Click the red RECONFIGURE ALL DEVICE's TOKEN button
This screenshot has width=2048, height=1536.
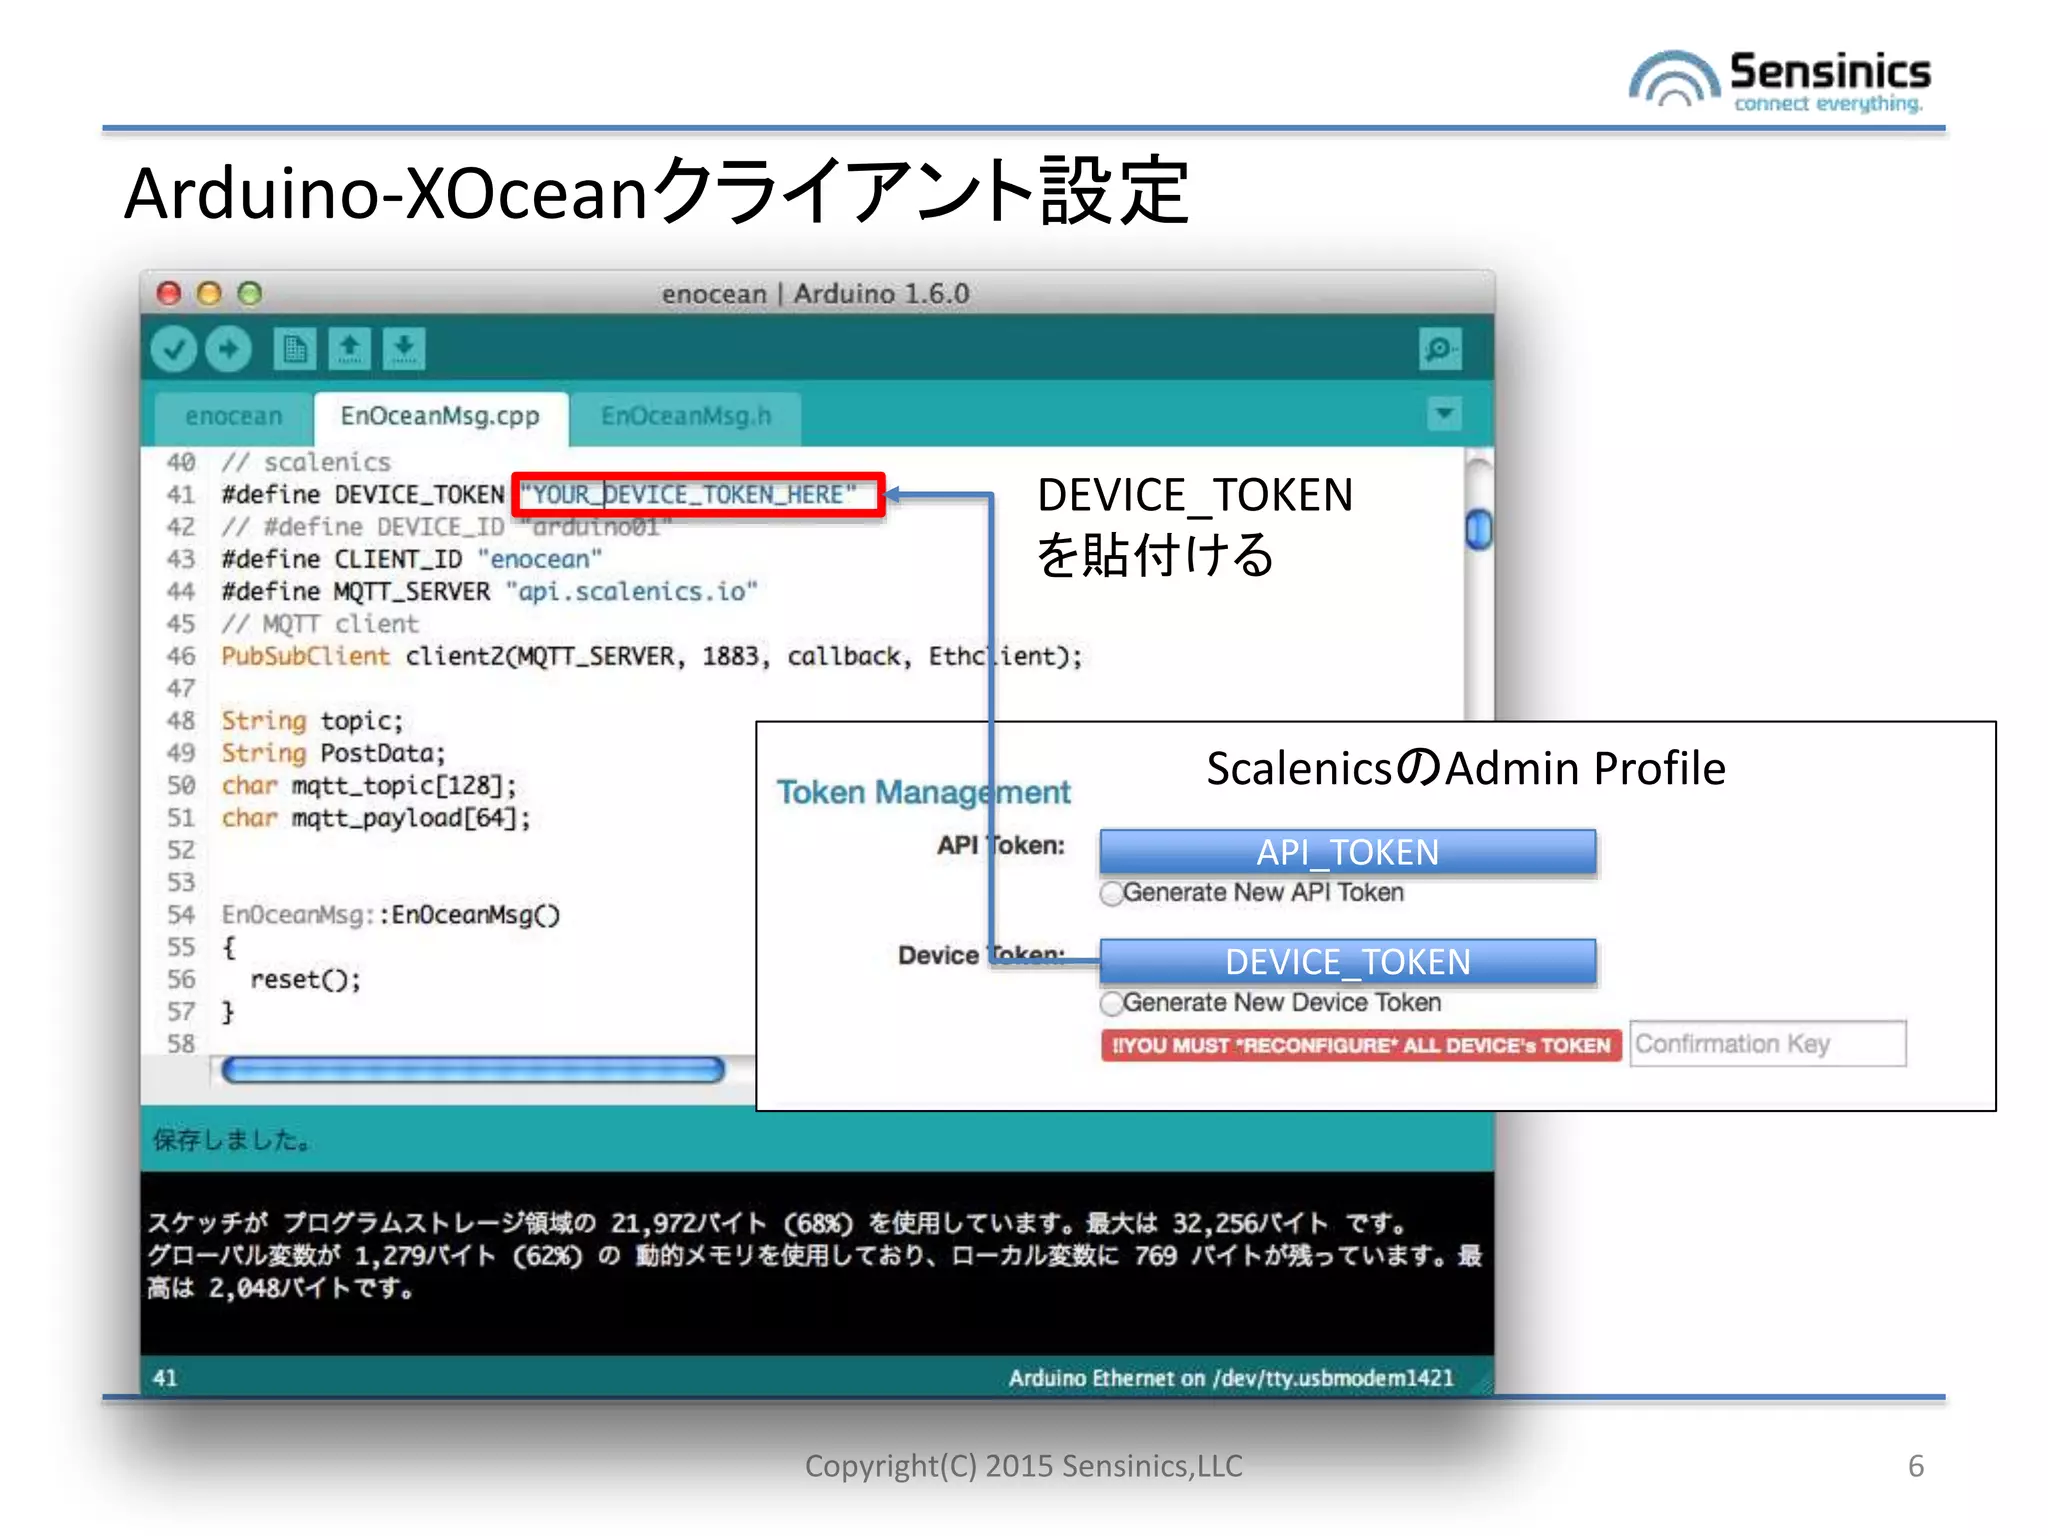1361,1046
